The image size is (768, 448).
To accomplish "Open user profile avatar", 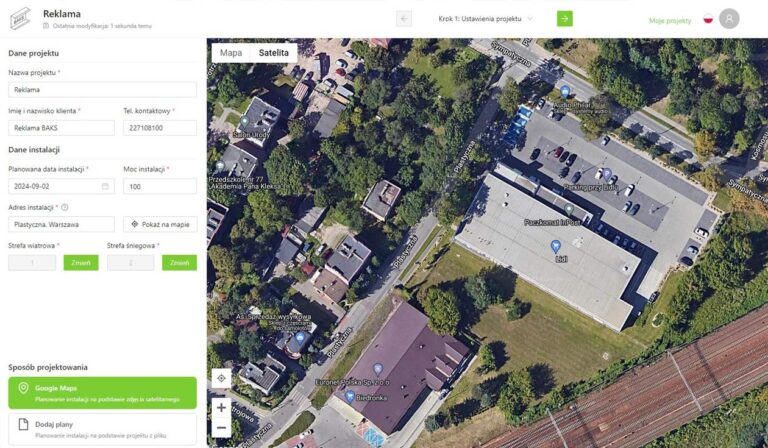I will pyautogui.click(x=729, y=19).
